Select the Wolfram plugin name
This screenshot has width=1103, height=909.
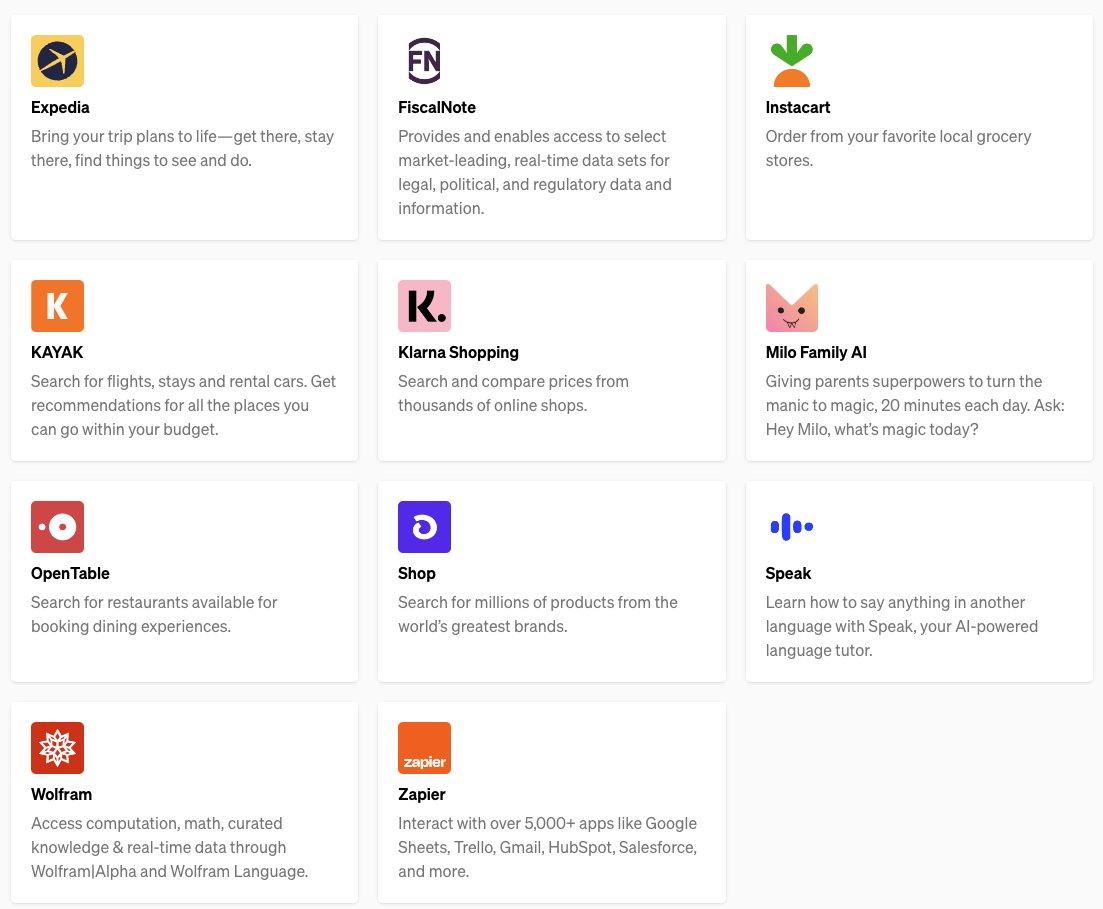point(61,795)
